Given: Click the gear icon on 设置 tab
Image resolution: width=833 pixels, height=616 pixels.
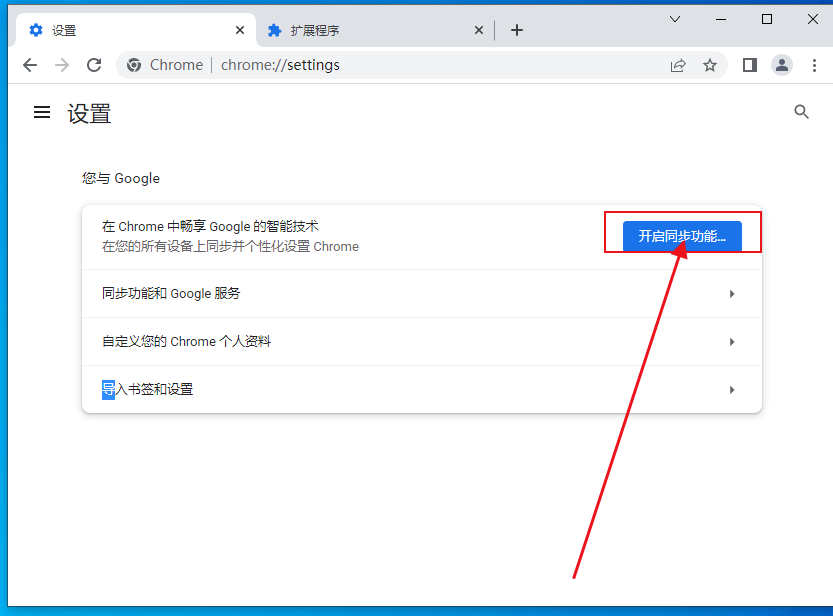Looking at the screenshot, I should click(36, 30).
